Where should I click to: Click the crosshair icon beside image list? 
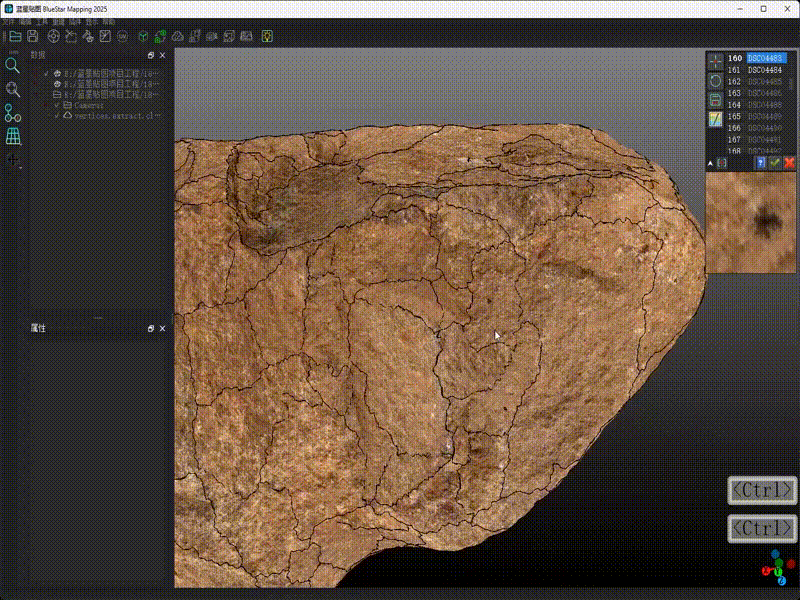click(715, 62)
